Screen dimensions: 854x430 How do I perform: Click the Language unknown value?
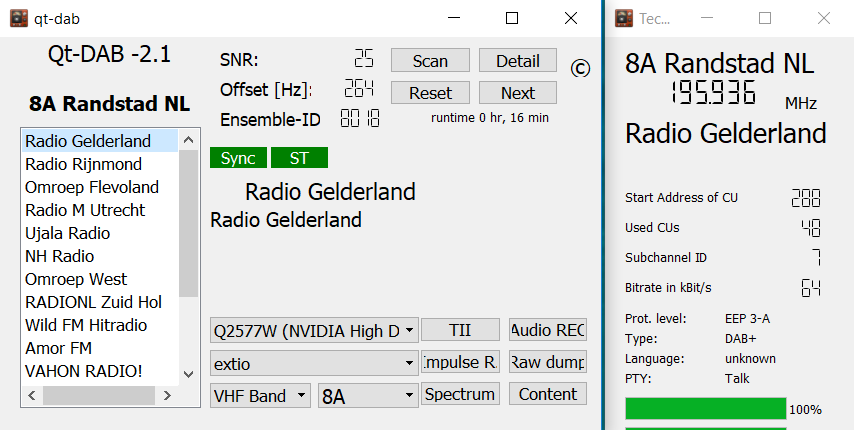pyautogui.click(x=750, y=359)
